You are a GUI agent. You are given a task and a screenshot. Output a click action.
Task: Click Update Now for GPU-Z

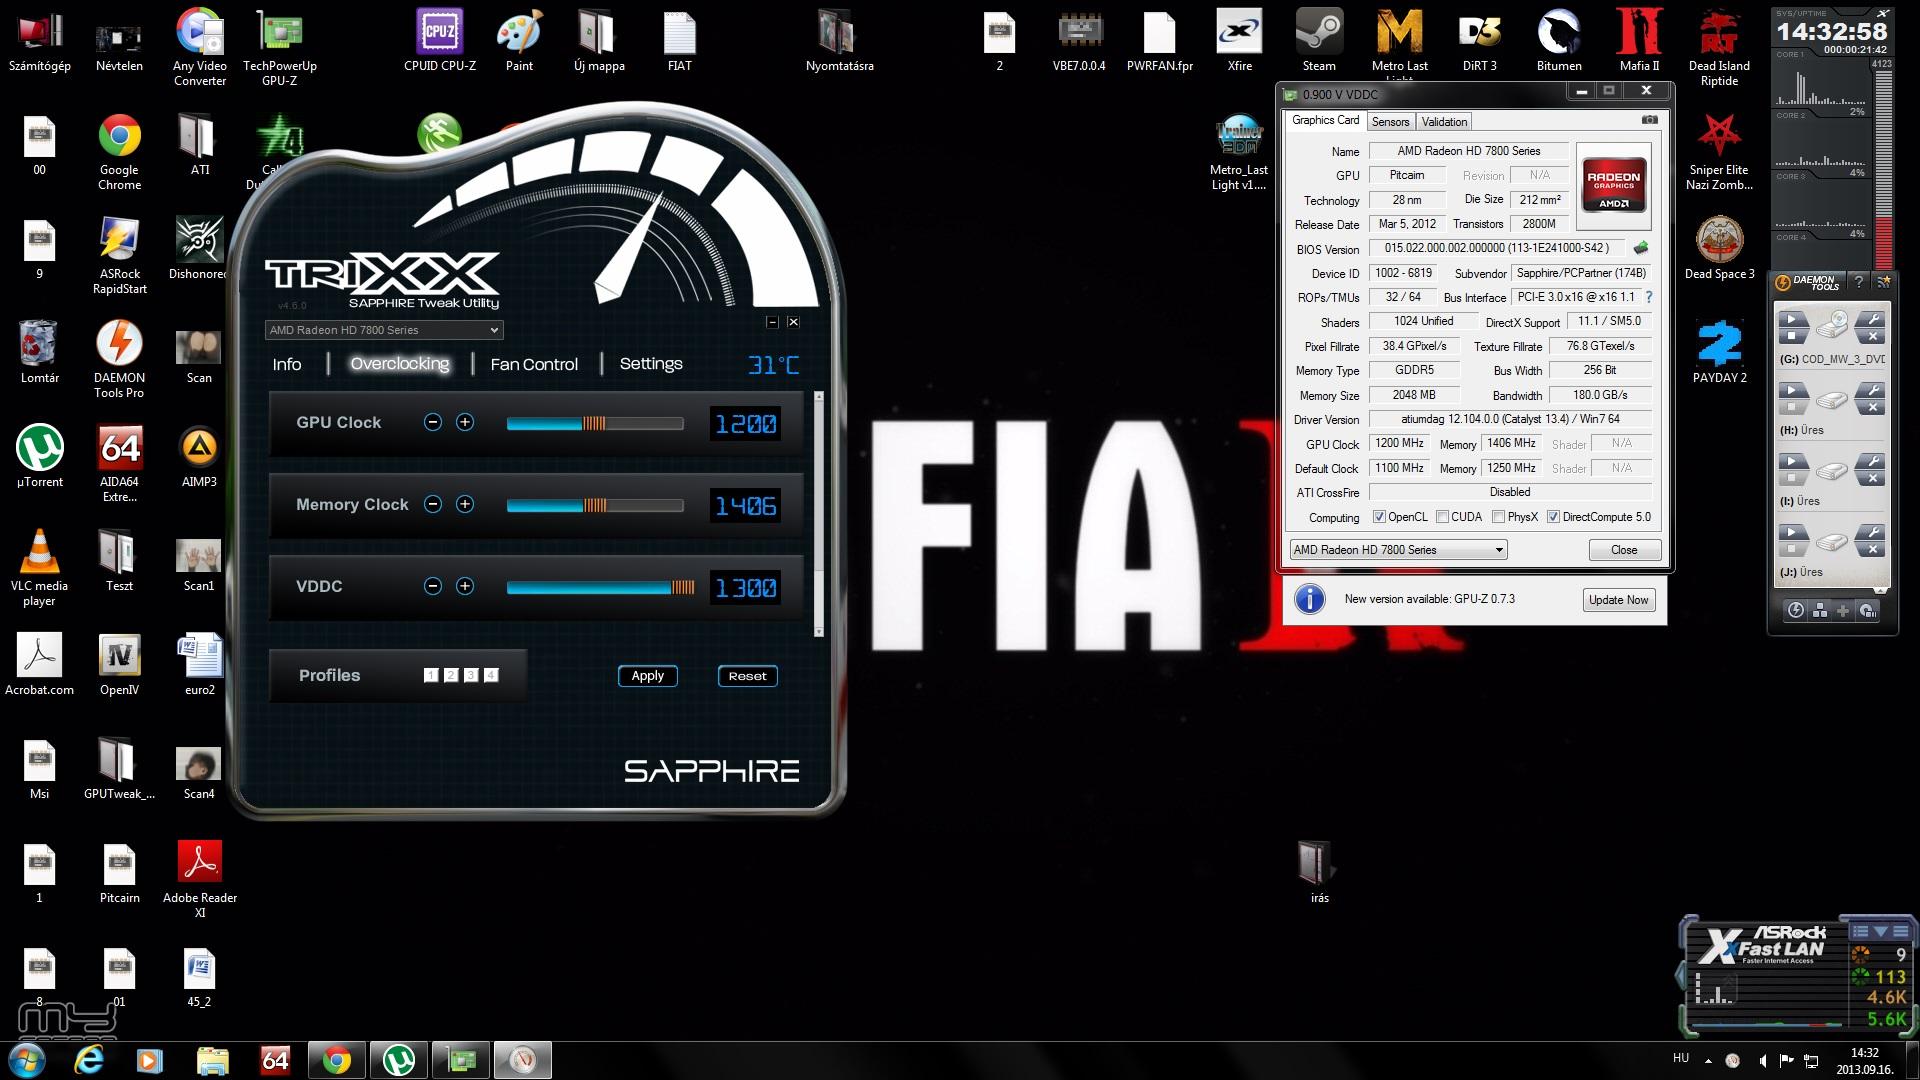coord(1618,600)
